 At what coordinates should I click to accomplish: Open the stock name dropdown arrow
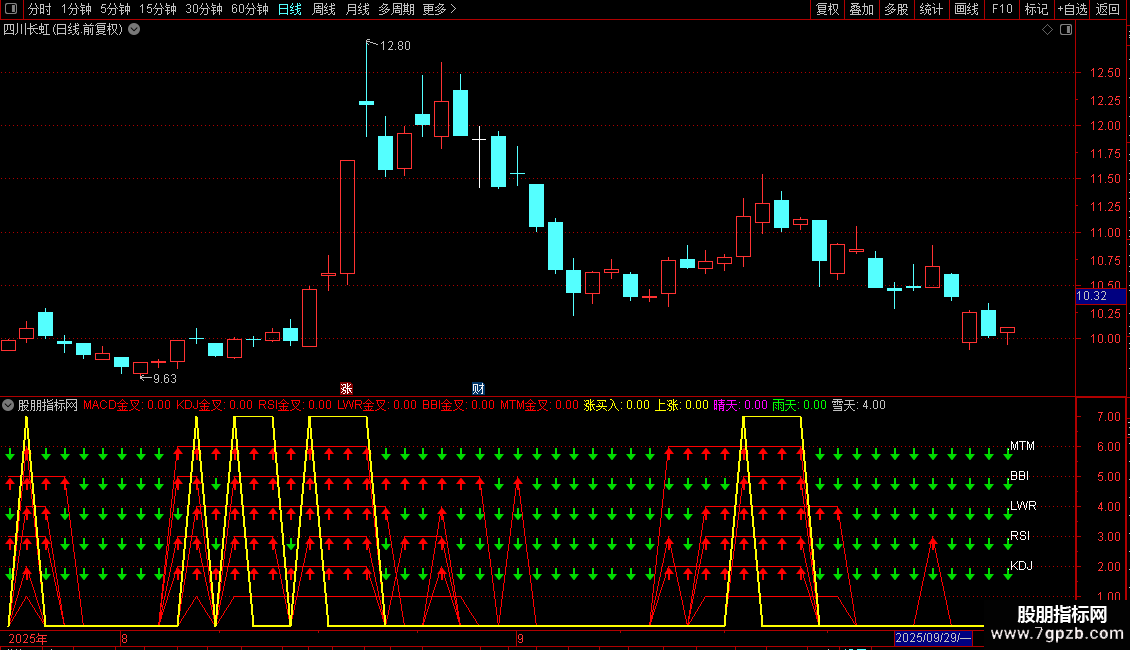coord(134,30)
